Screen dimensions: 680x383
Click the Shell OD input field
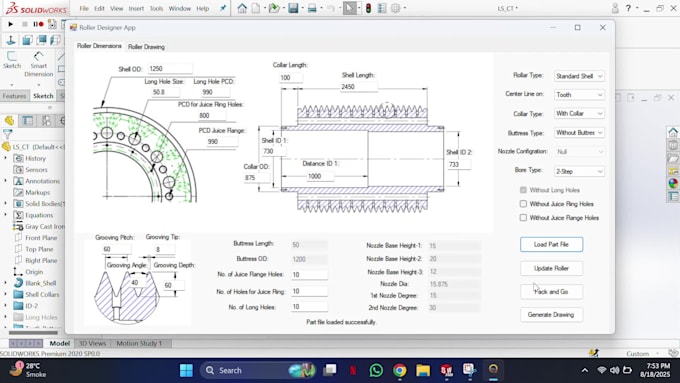click(x=170, y=69)
